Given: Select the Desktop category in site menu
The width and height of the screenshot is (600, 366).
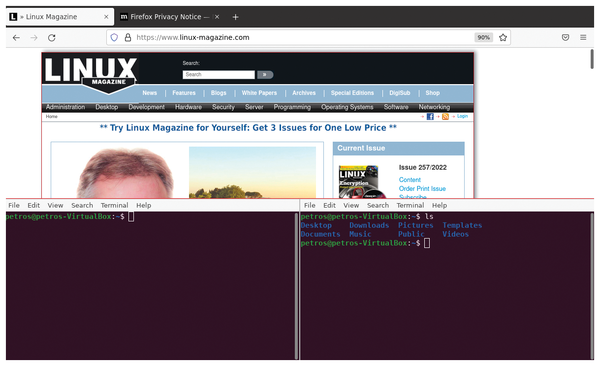Looking at the screenshot, I should point(107,107).
